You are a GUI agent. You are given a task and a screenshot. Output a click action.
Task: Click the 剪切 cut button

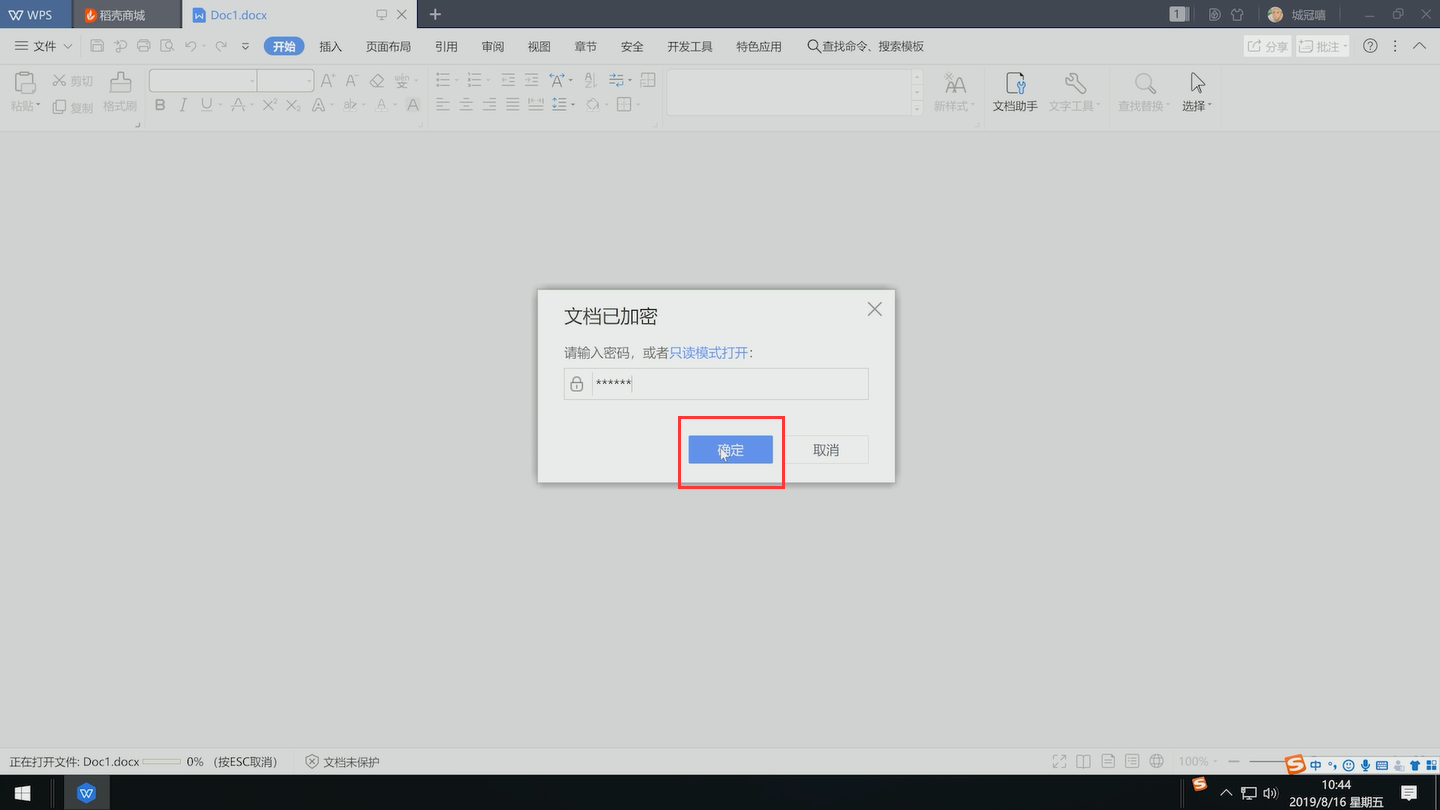point(73,81)
